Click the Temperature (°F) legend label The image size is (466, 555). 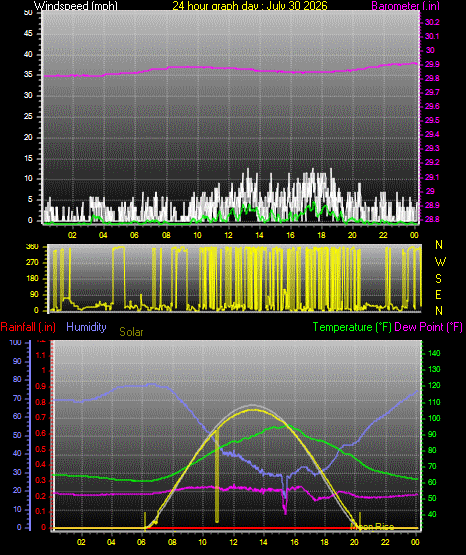(352, 327)
